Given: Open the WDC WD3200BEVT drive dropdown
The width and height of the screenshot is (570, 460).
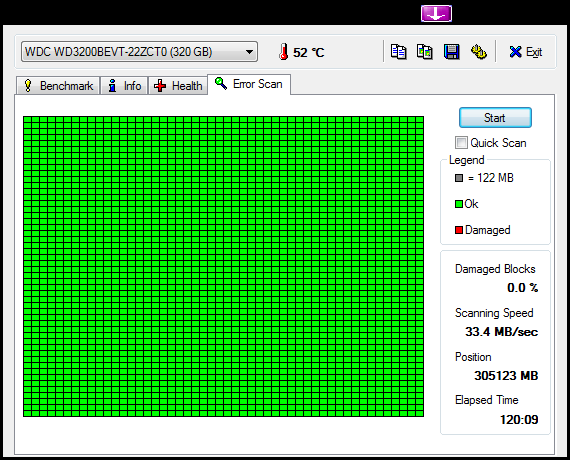Looking at the screenshot, I should [x=139, y=52].
